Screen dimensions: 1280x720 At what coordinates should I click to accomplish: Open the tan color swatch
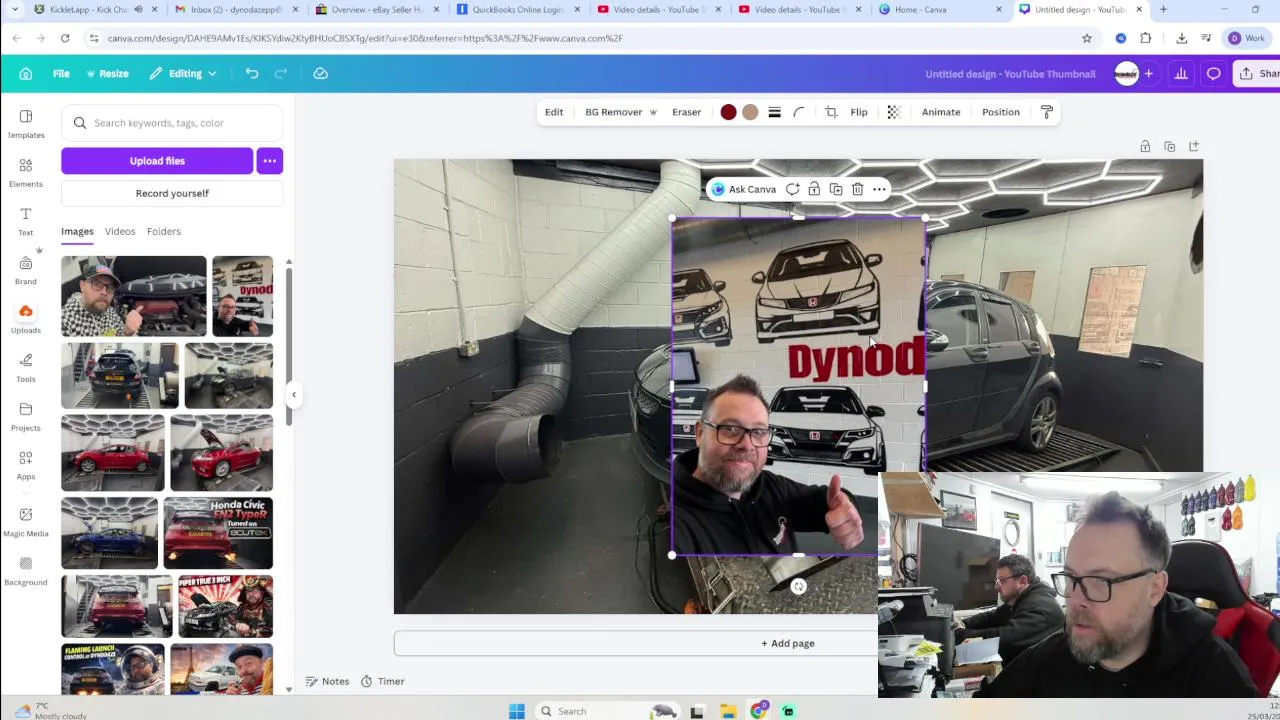750,112
